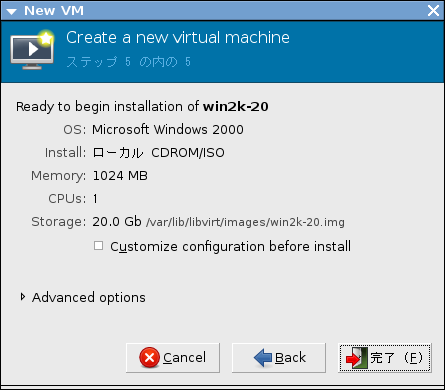Select the storage path /var/lib/libvirt/images/win2k-20.img

pos(245,222)
